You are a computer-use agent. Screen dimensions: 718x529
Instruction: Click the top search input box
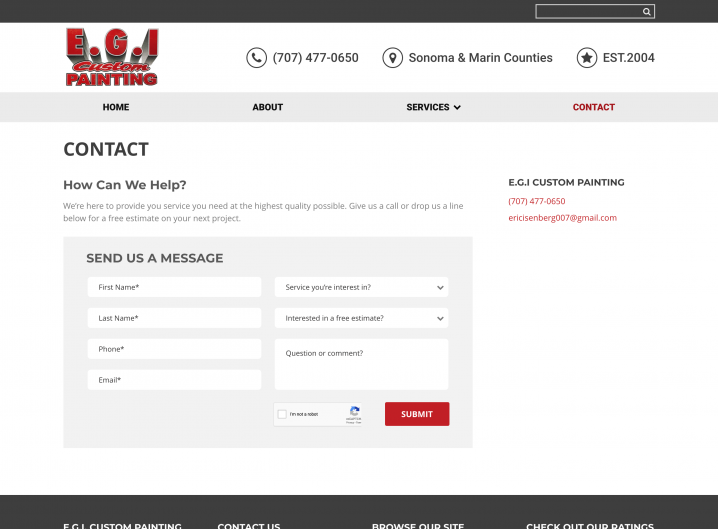pyautogui.click(x=588, y=12)
